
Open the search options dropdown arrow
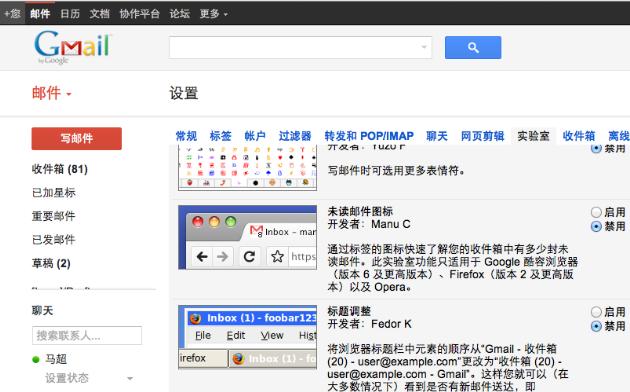pos(423,47)
